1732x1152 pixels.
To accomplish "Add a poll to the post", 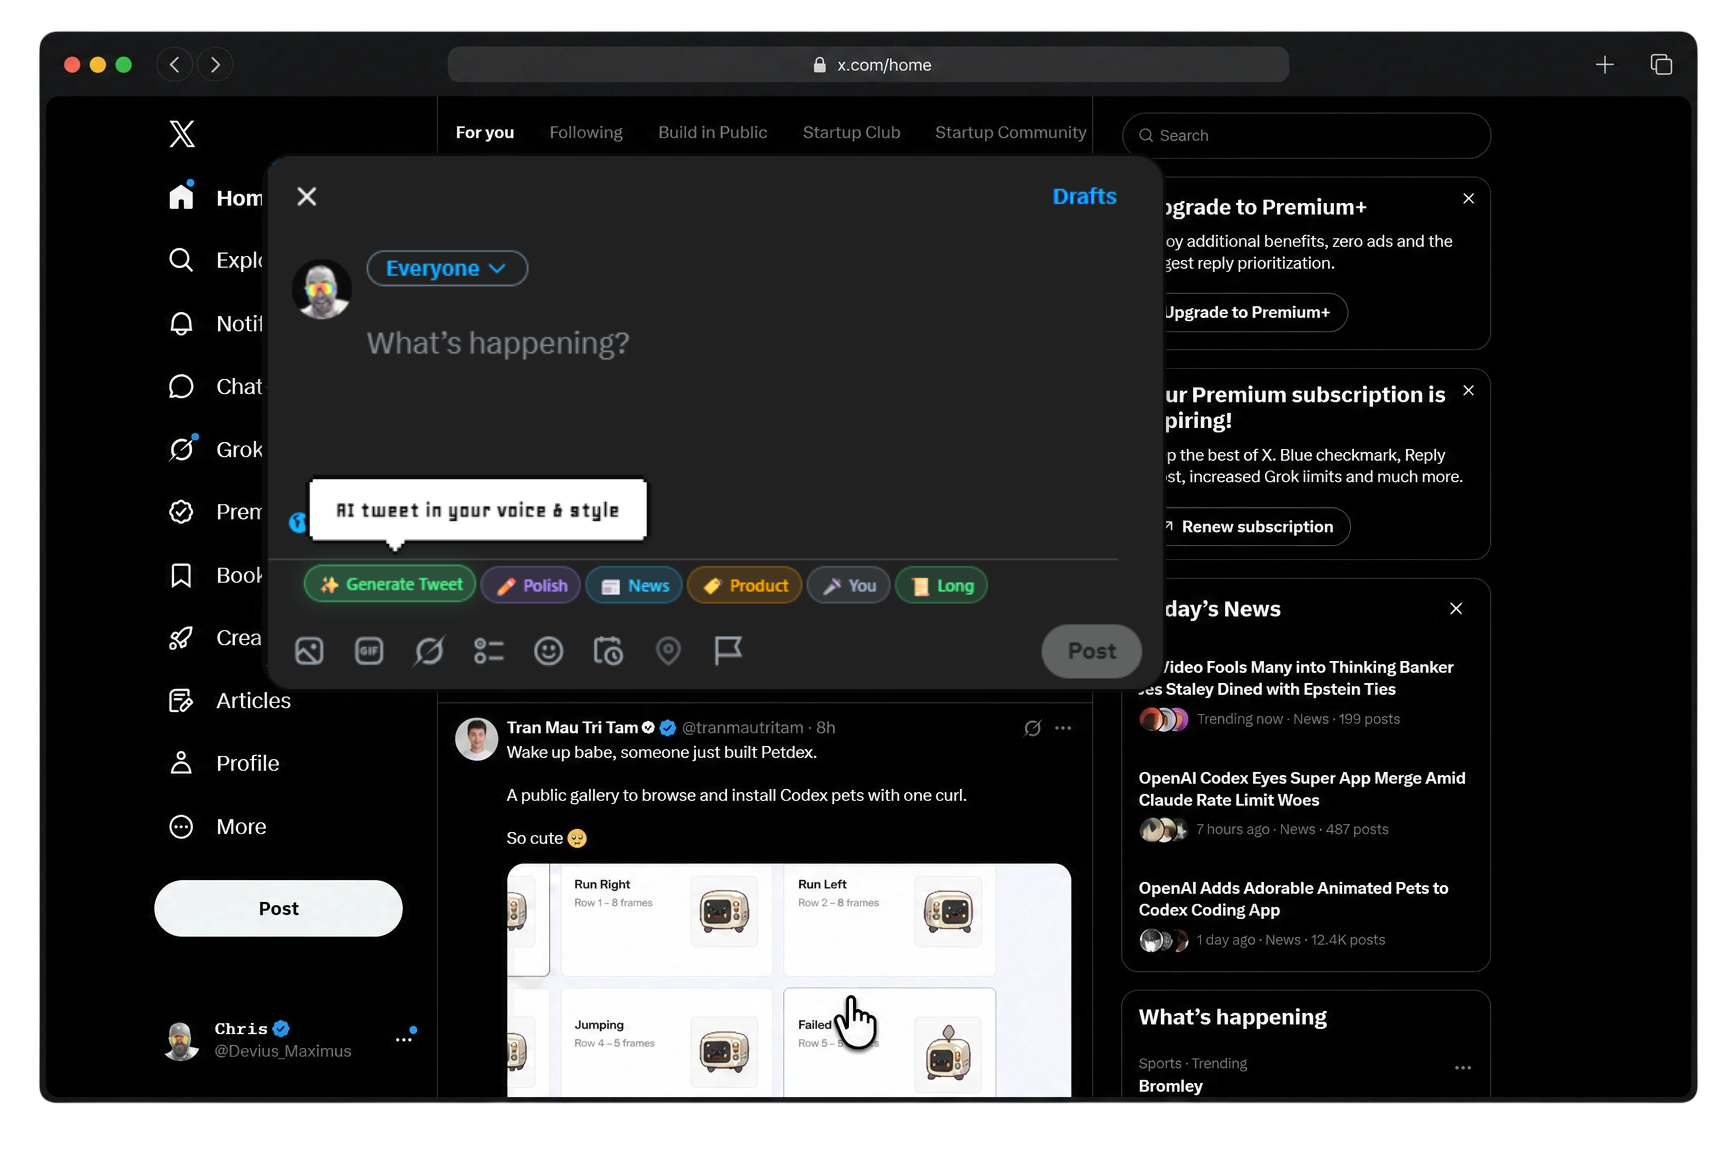I will [x=489, y=651].
